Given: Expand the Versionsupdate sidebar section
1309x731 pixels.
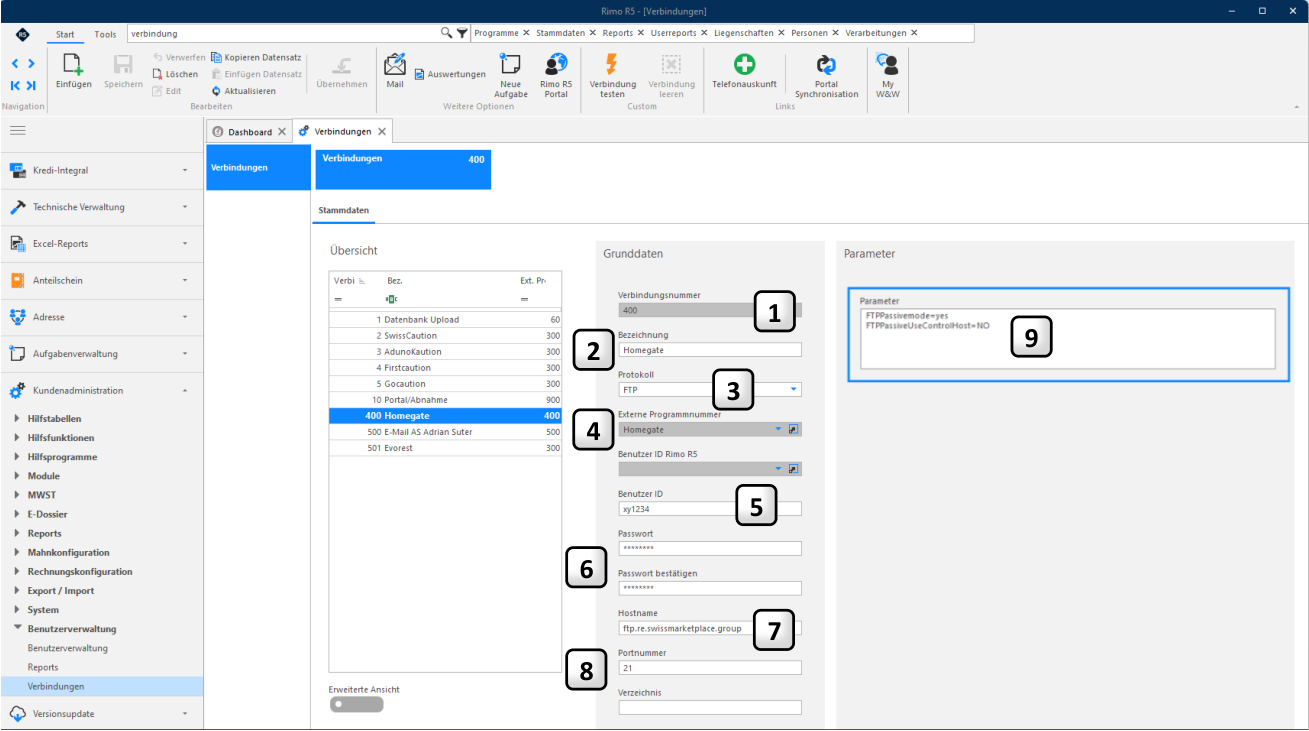Looking at the screenshot, I should 101,713.
